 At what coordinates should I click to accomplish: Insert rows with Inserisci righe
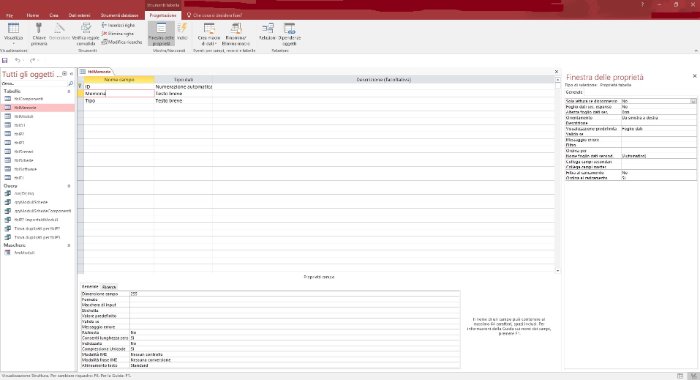pyautogui.click(x=118, y=25)
